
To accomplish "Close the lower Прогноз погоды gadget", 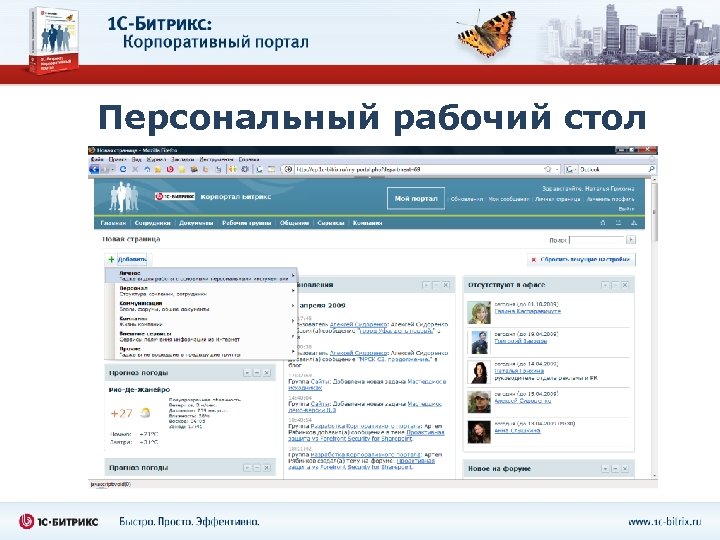I will point(267,468).
